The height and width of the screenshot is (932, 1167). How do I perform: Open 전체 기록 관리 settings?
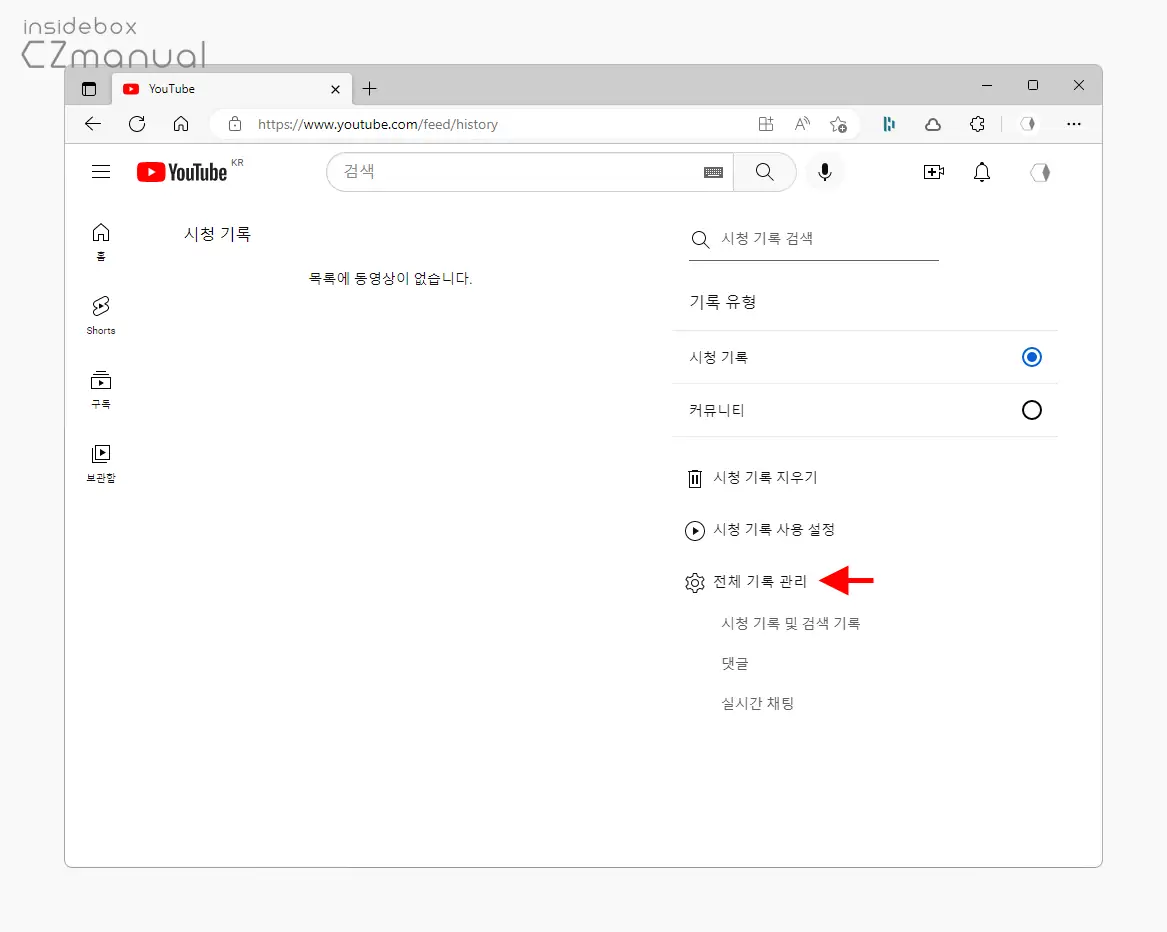coord(760,582)
